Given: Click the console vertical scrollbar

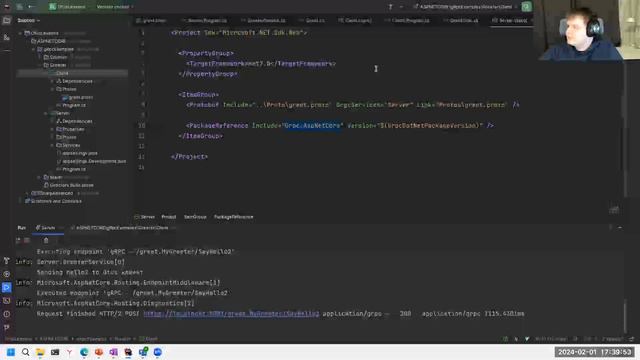Looking at the screenshot, I should [x=624, y=316].
